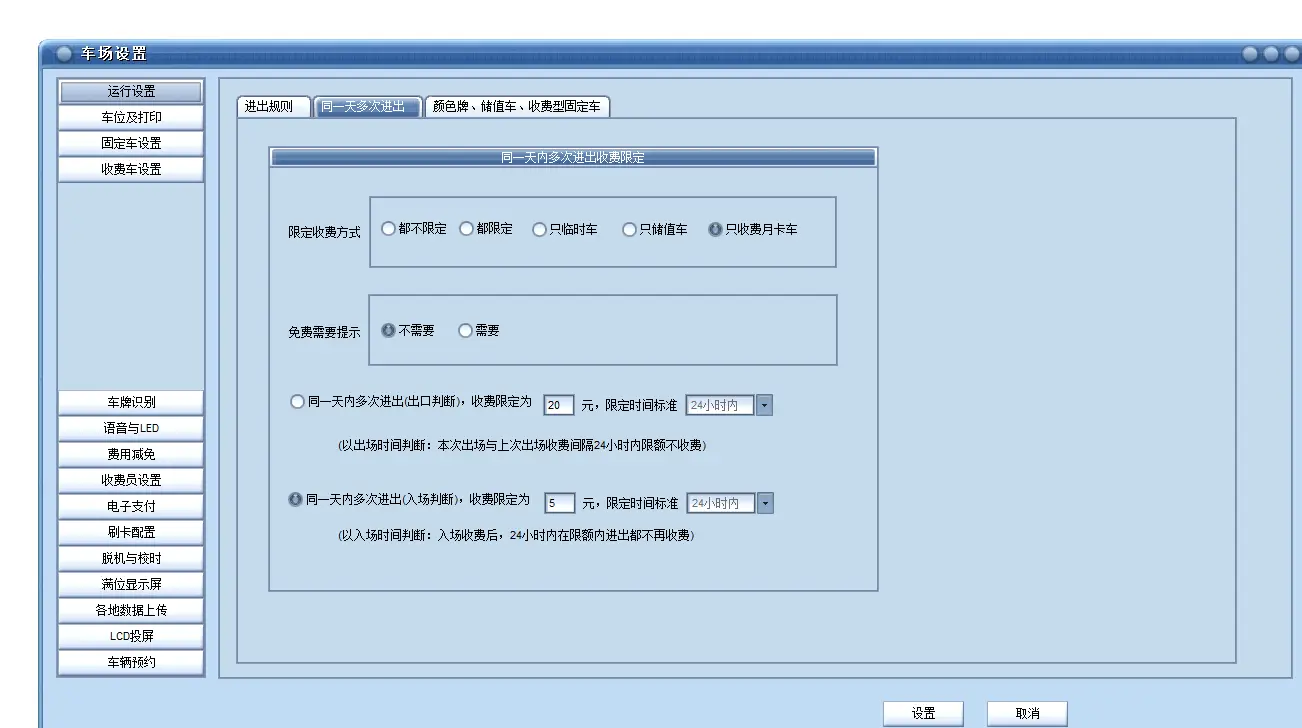Open the entry-rule 24小时内 time dropdown
1302x728 pixels.
764,502
